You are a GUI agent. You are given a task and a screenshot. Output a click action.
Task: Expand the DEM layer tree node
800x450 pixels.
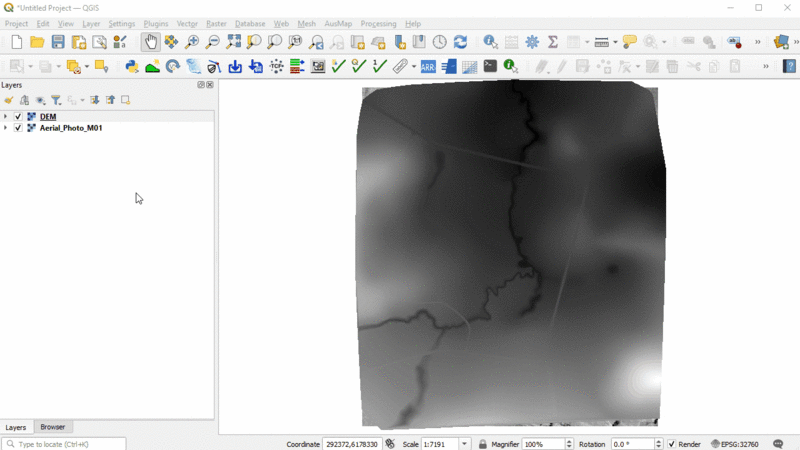(x=6, y=117)
